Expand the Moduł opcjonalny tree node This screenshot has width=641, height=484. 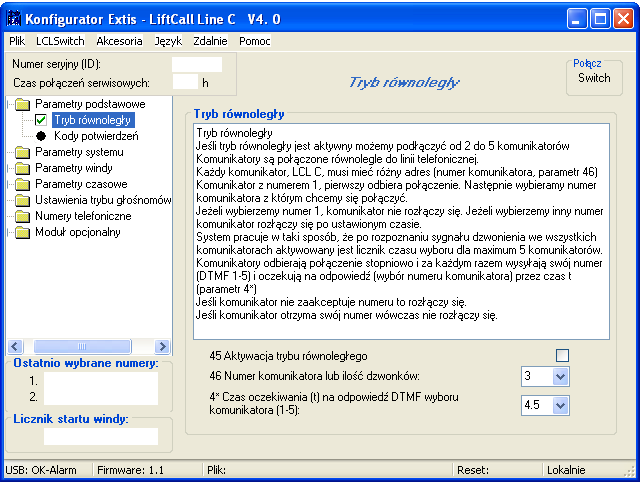9,232
